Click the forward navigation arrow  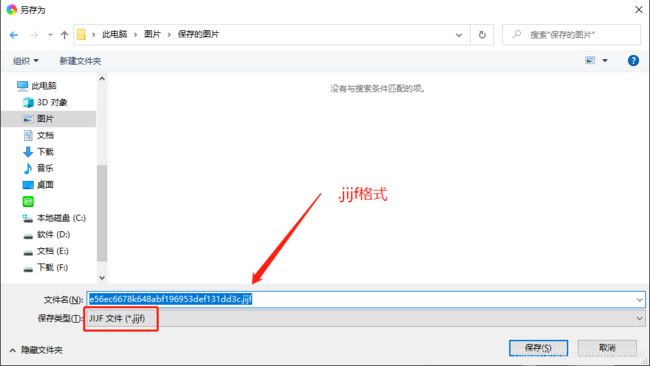point(34,35)
